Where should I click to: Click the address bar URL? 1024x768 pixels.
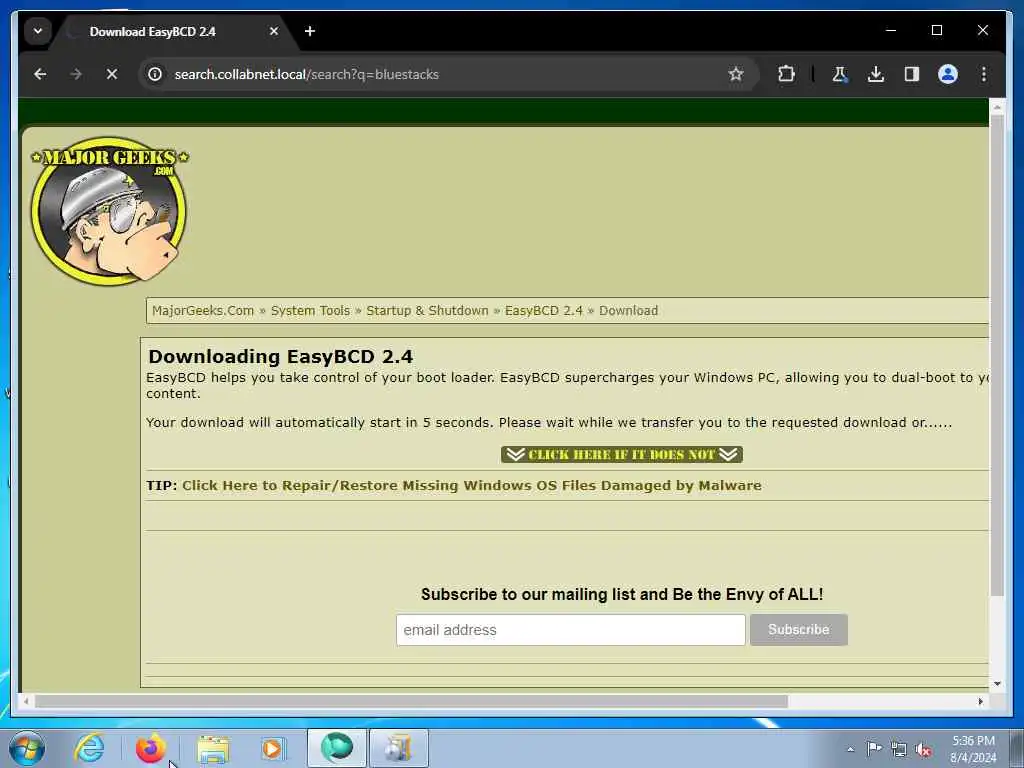pyautogui.click(x=306, y=74)
